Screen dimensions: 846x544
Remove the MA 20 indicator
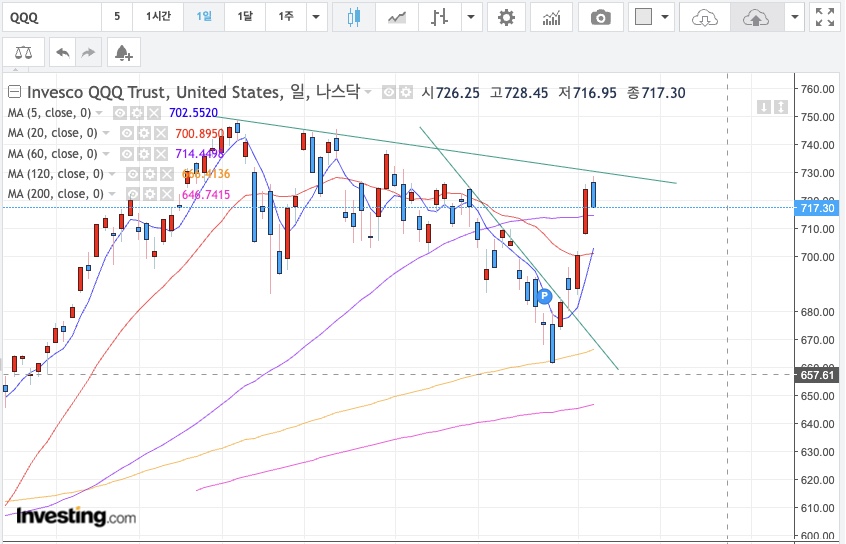tap(161, 133)
